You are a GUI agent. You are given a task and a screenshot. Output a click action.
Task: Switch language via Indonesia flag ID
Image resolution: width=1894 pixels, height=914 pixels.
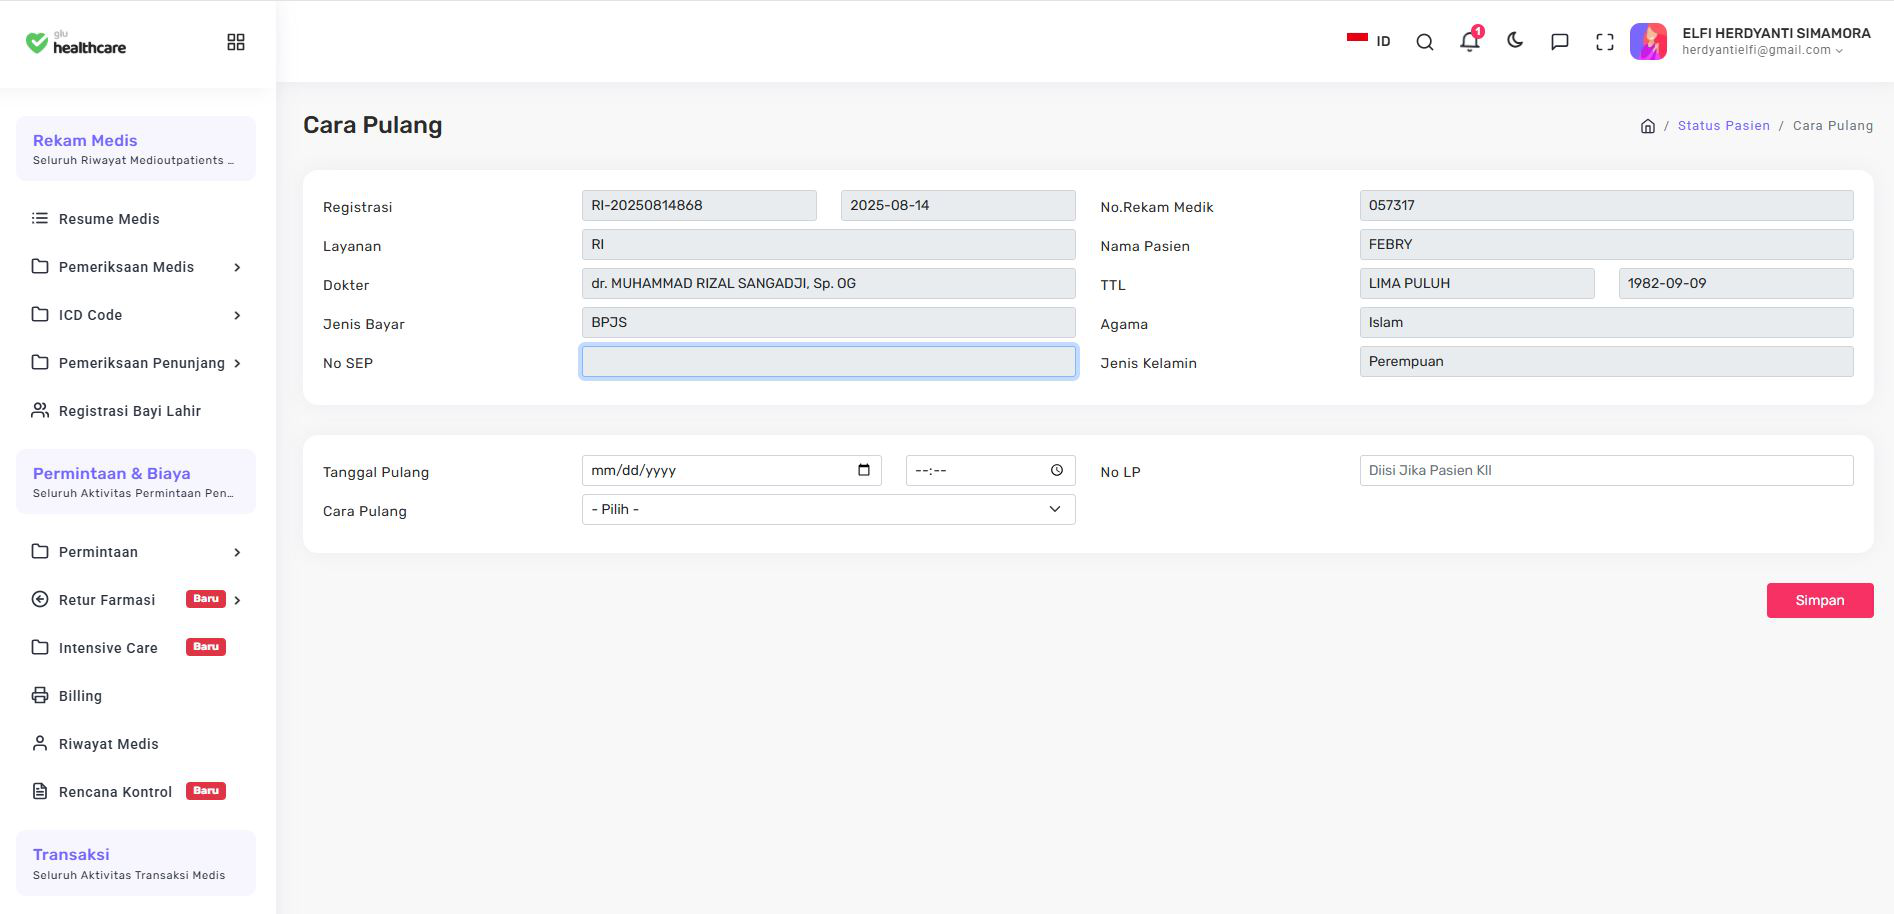click(1368, 41)
